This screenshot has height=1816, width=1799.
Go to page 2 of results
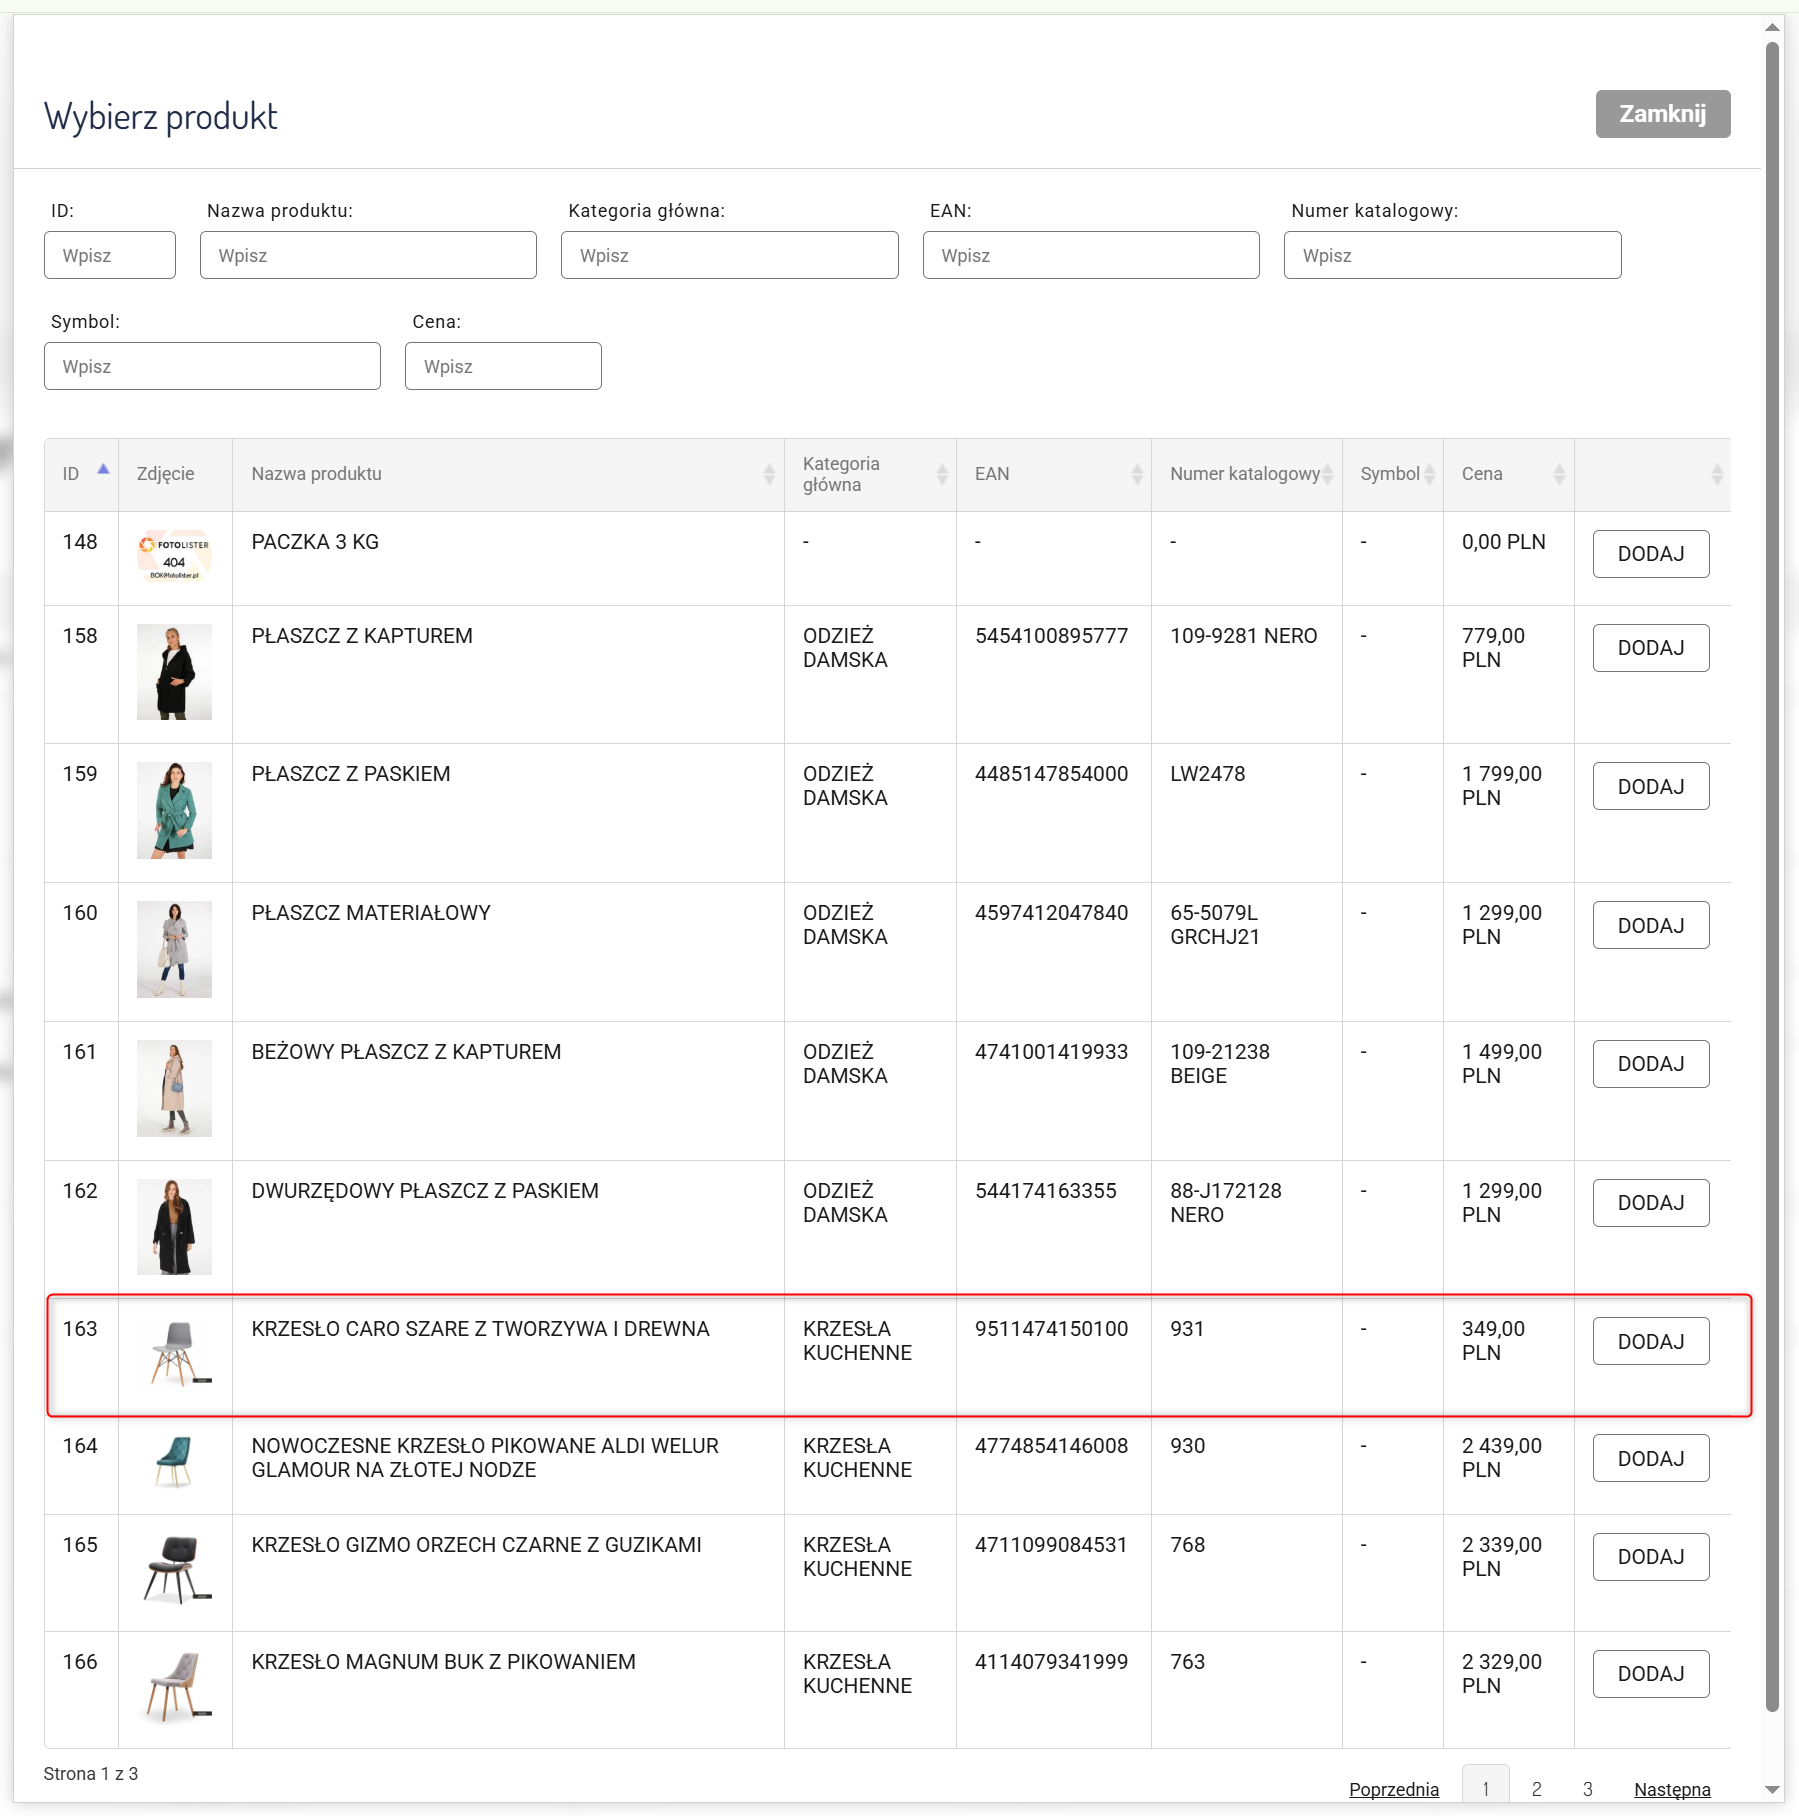point(1536,1789)
